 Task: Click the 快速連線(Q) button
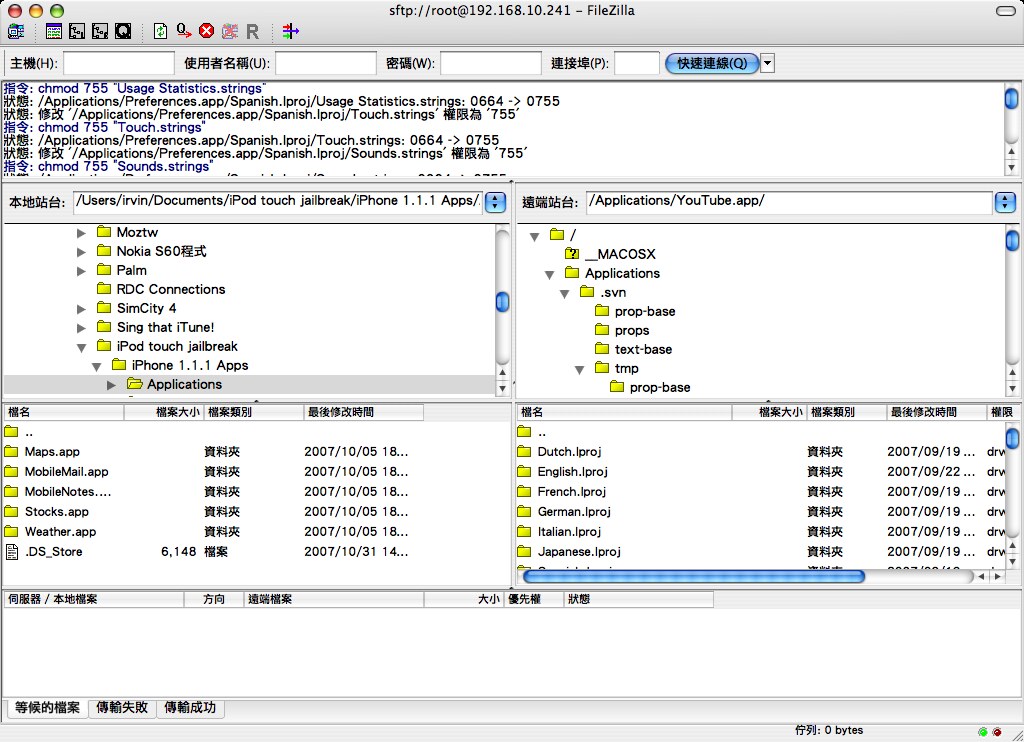click(x=711, y=63)
